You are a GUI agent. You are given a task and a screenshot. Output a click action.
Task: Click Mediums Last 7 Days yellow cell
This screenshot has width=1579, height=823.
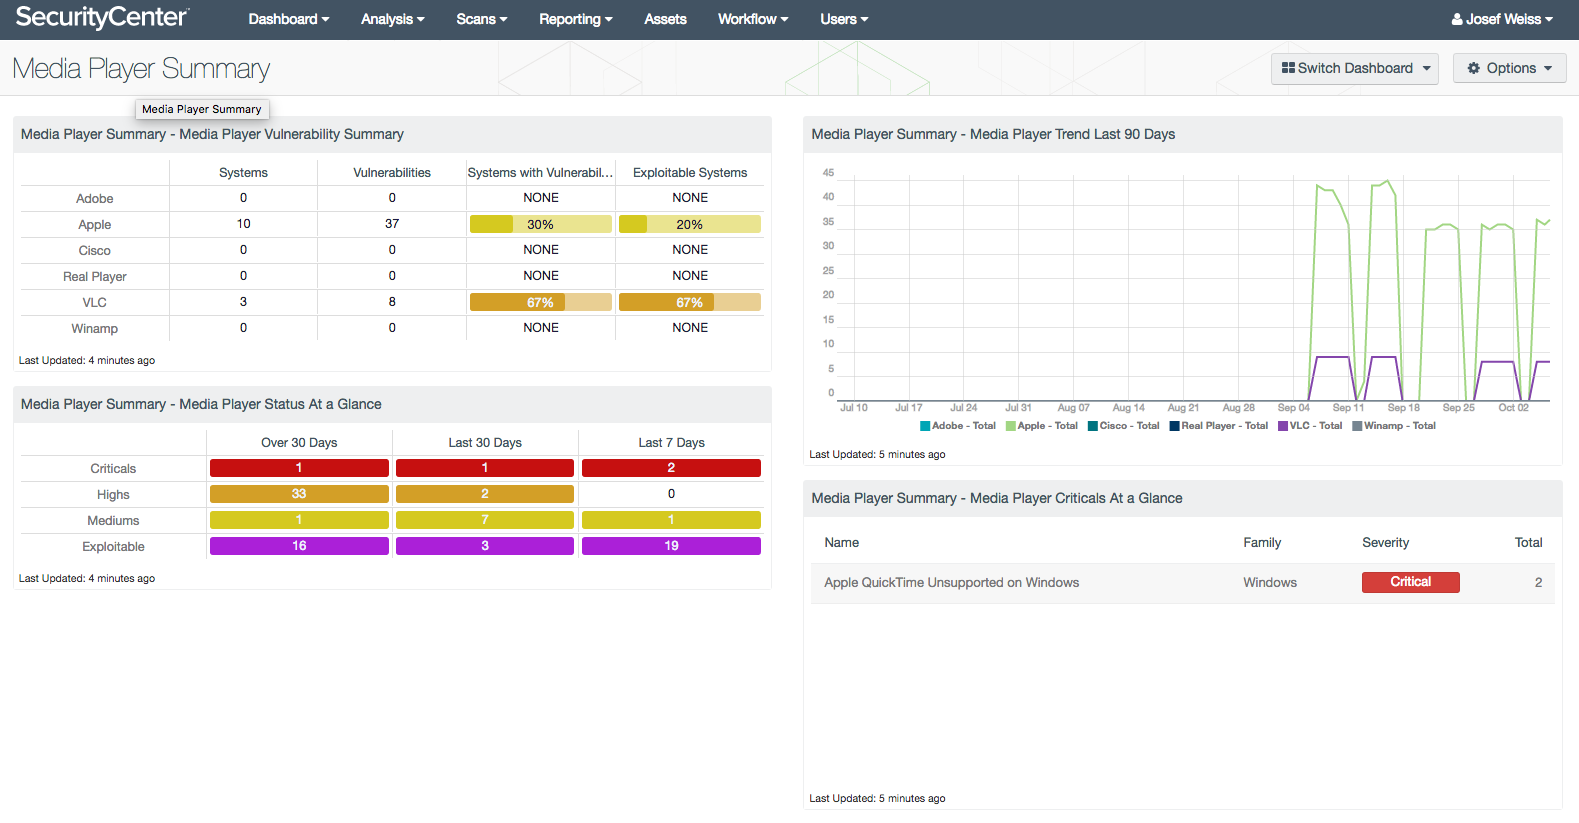[671, 520]
